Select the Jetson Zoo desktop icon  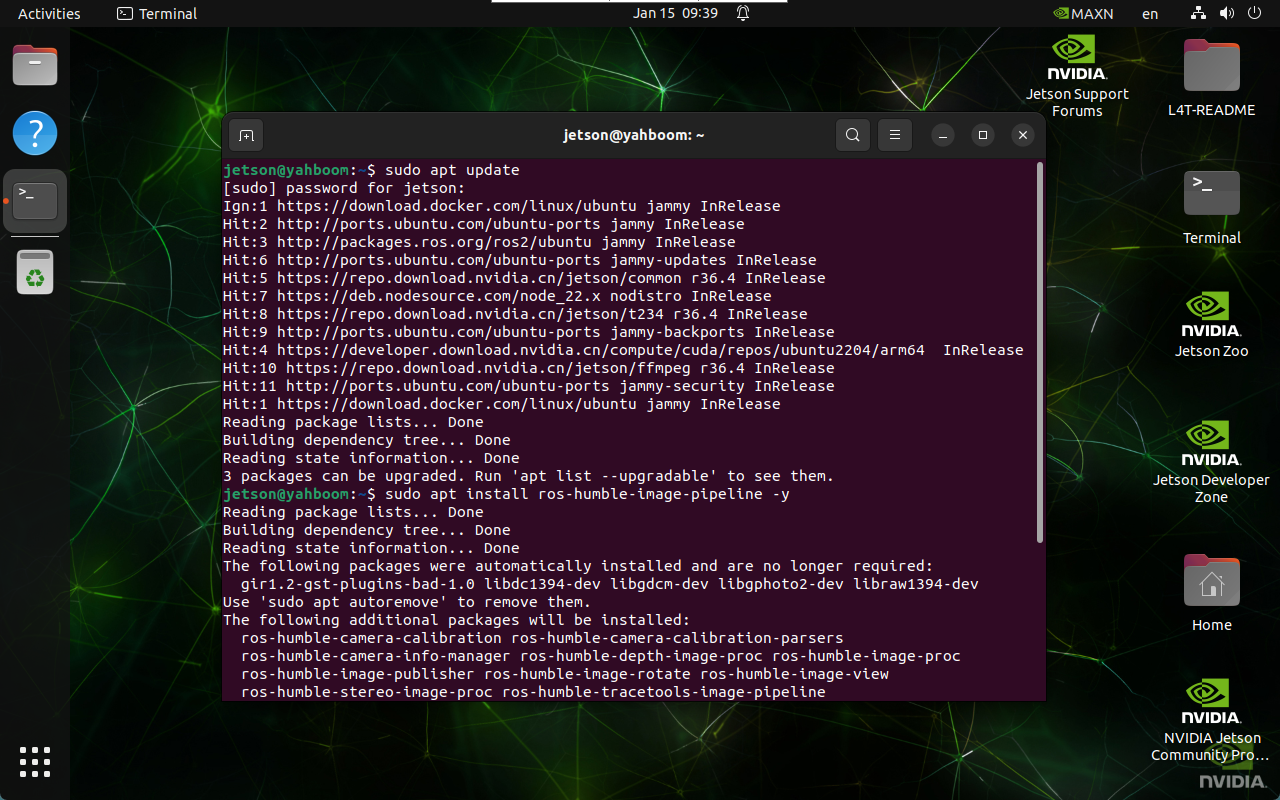[x=1211, y=324]
